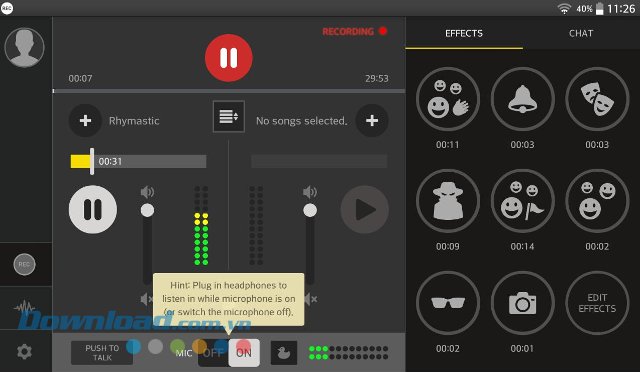Screen dimensions: 640x372
Task: Open EDIT EFFECTS
Action: point(597,303)
